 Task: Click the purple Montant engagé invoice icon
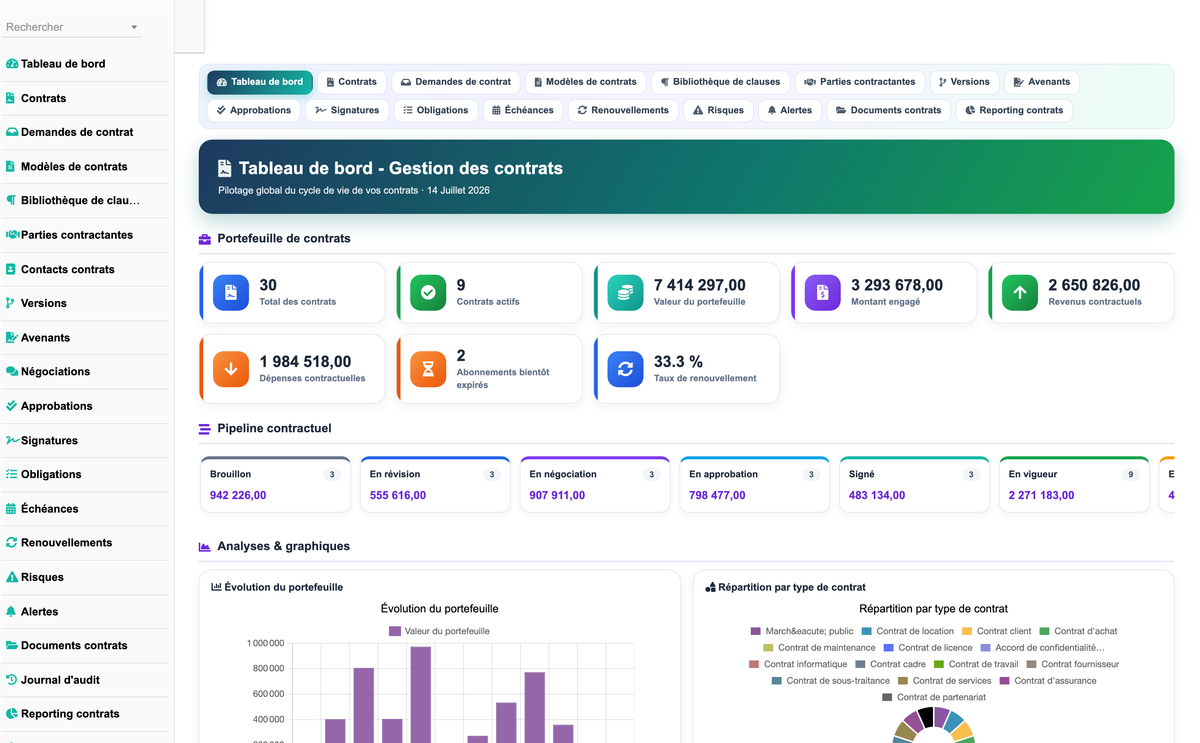823,292
